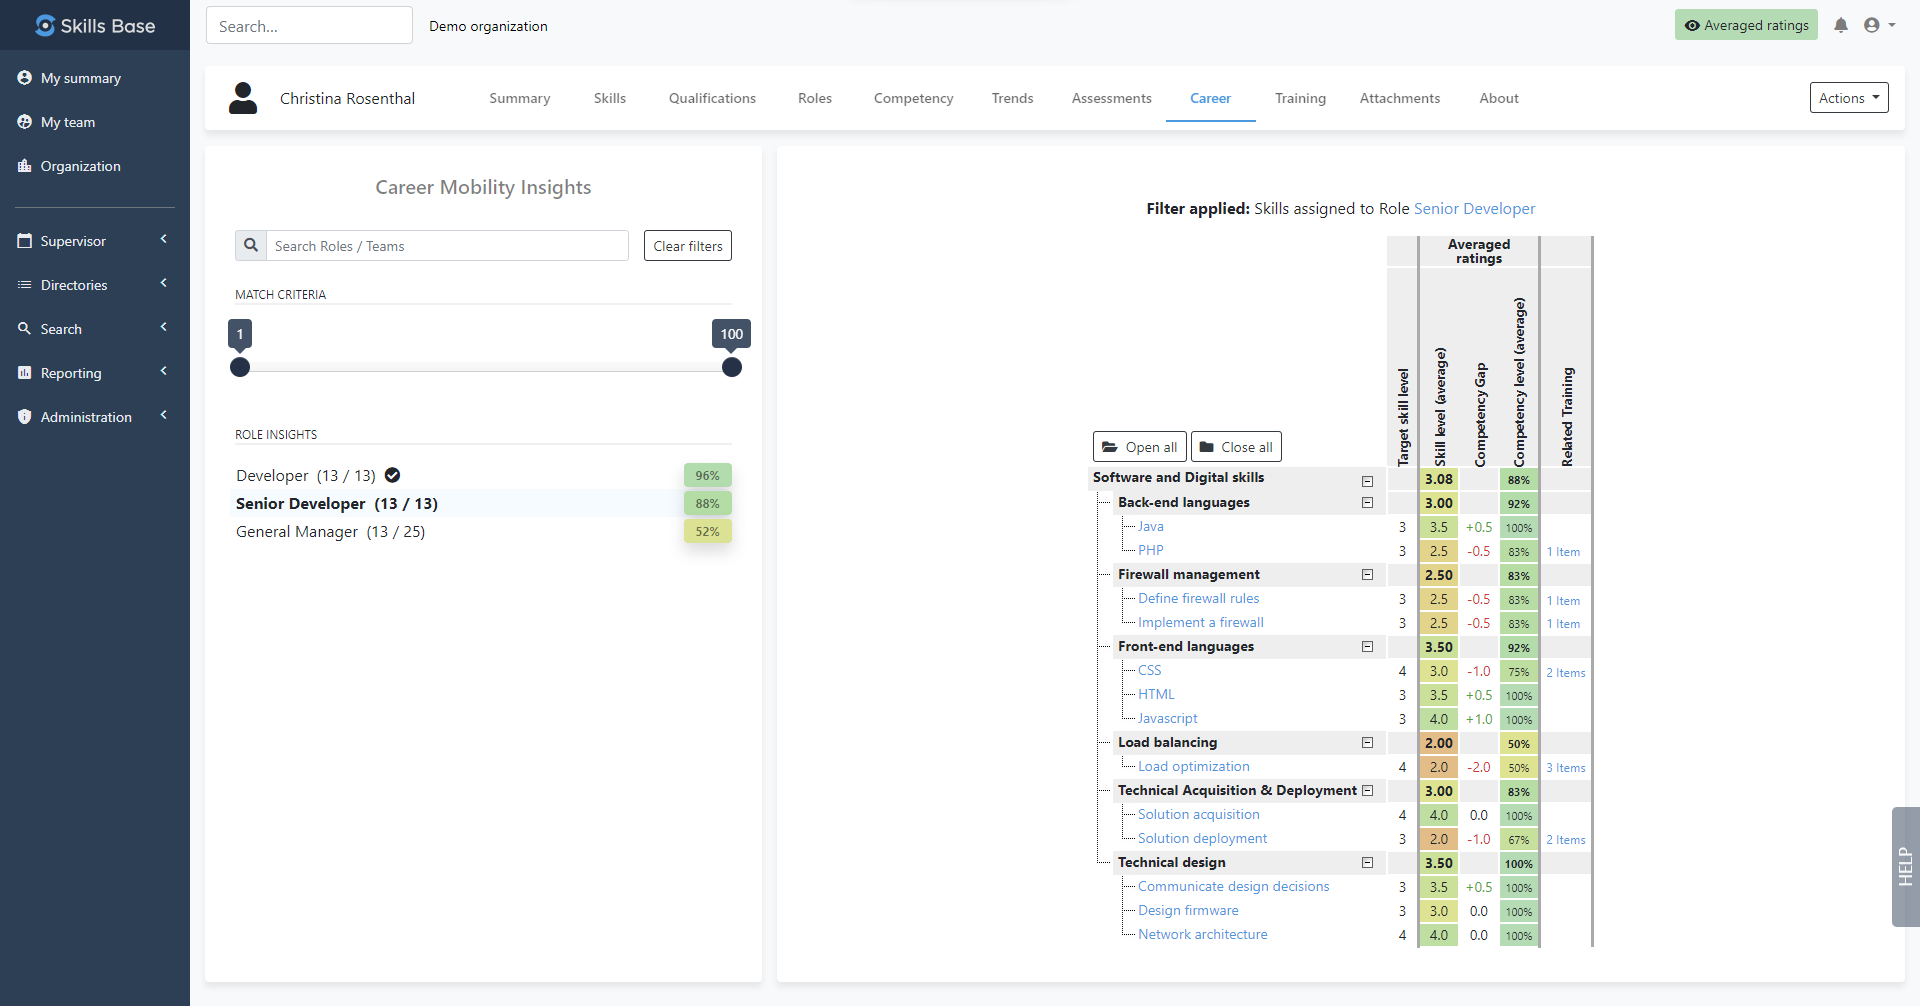Open the notifications bell
This screenshot has width=1920, height=1006.
(x=1841, y=25)
